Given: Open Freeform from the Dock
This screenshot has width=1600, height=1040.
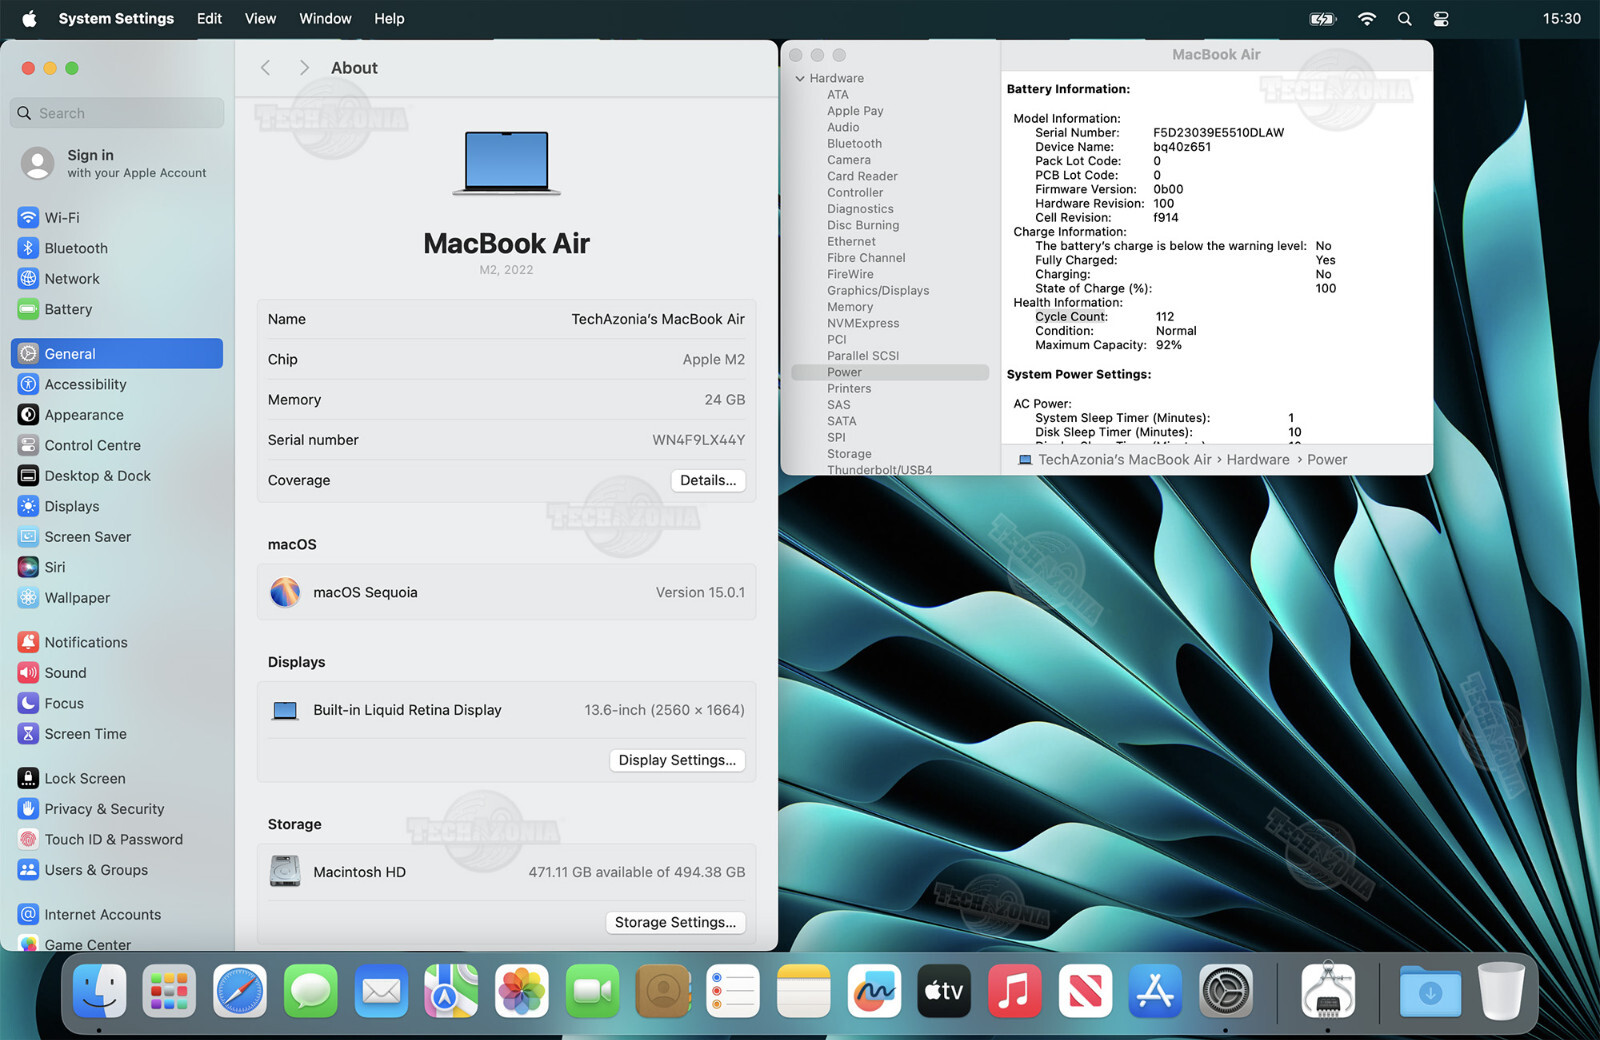Looking at the screenshot, I should point(874,991).
